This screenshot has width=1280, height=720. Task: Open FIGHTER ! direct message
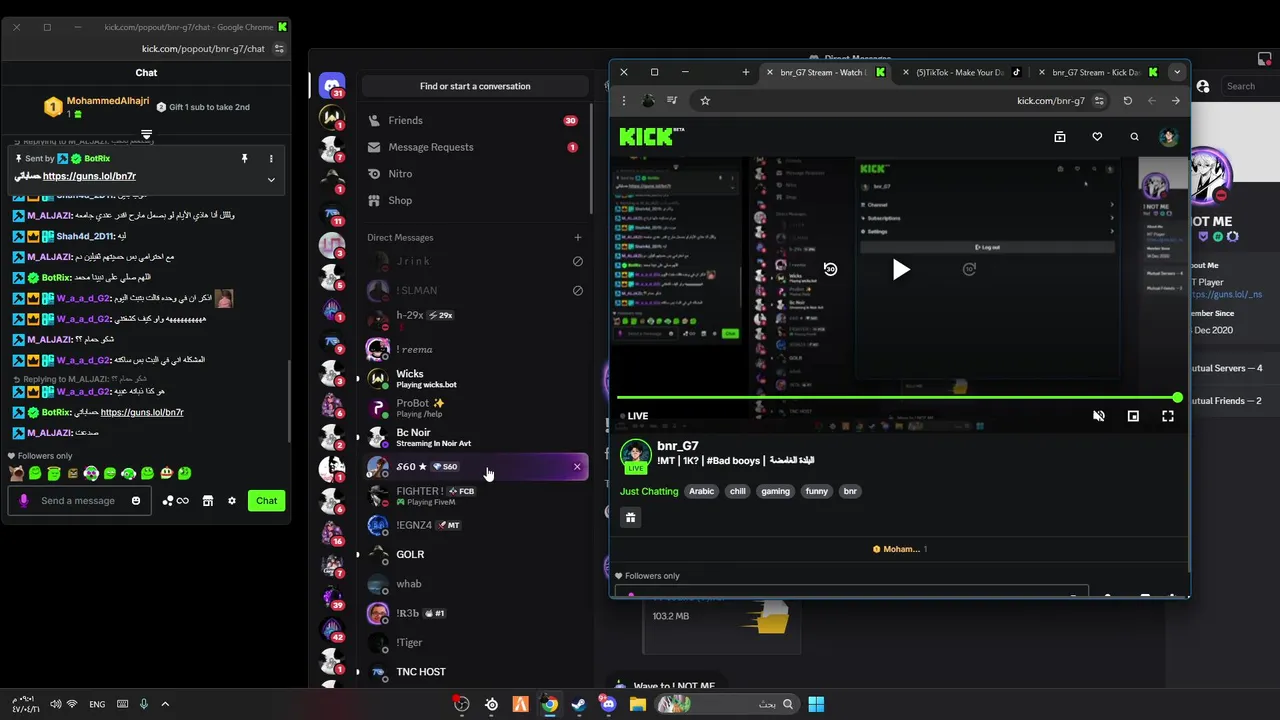click(x=475, y=496)
